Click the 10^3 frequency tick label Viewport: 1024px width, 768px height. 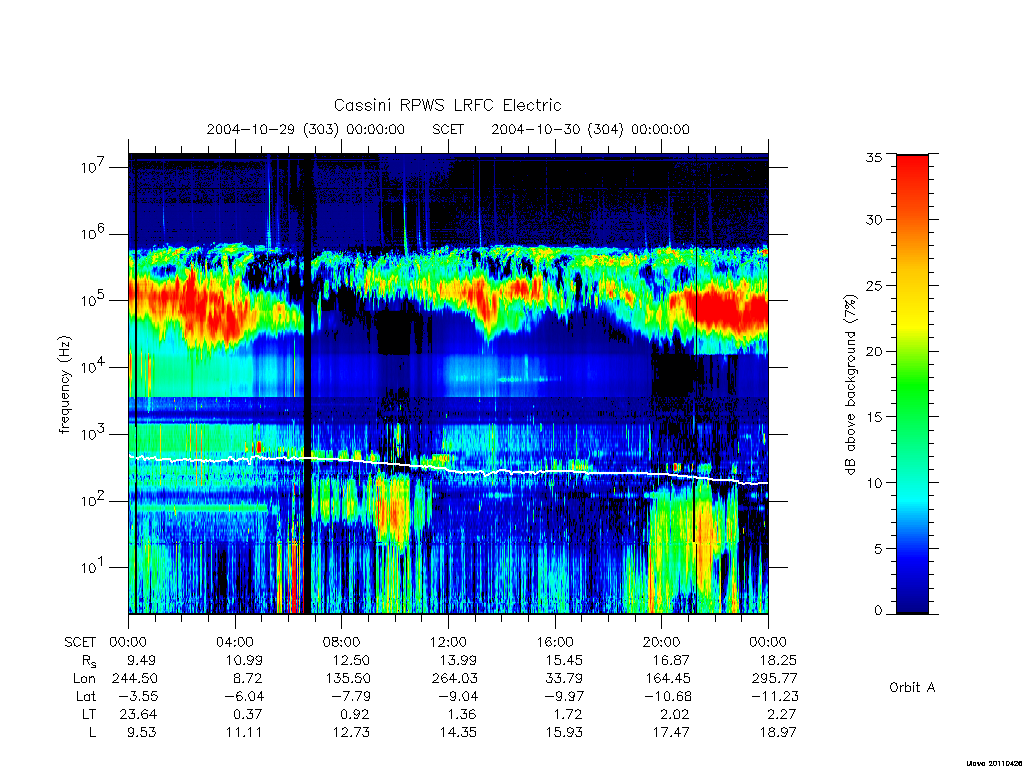(x=94, y=432)
